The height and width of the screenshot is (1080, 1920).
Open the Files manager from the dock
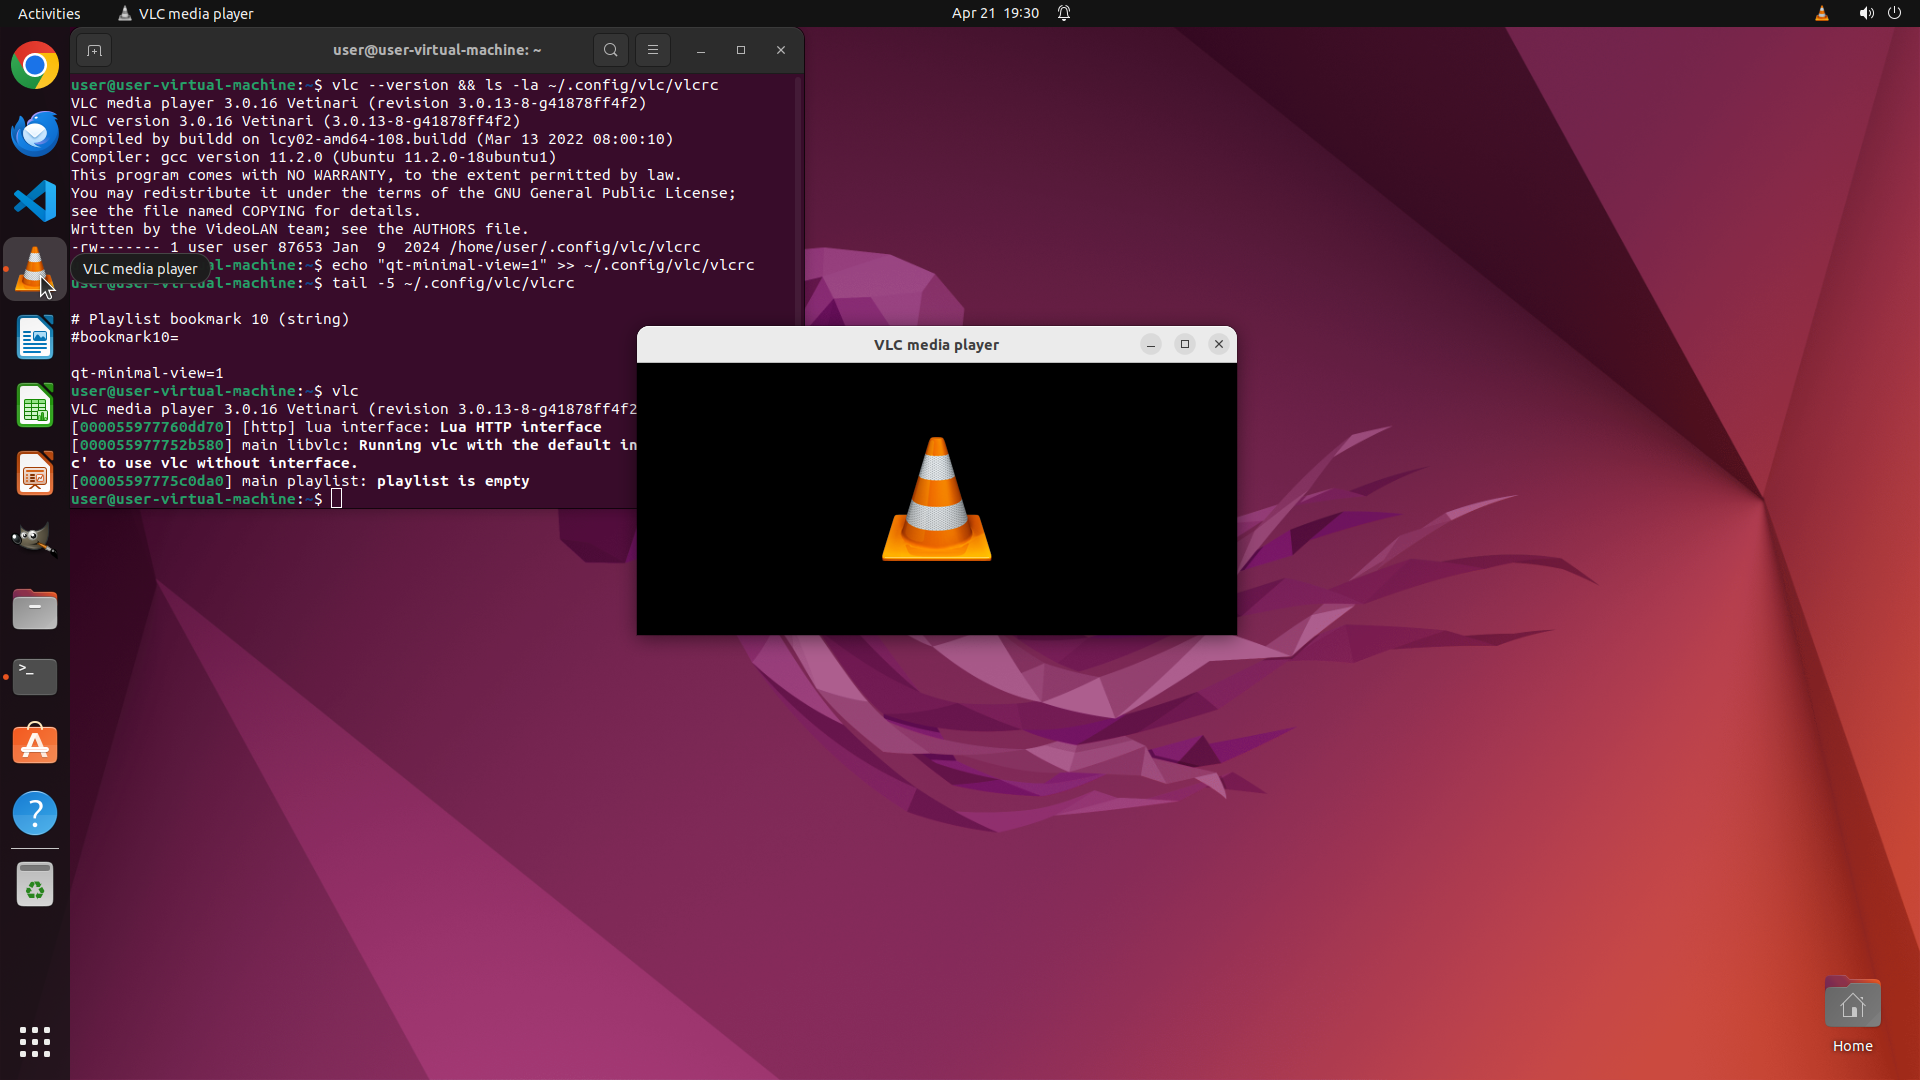coord(35,609)
